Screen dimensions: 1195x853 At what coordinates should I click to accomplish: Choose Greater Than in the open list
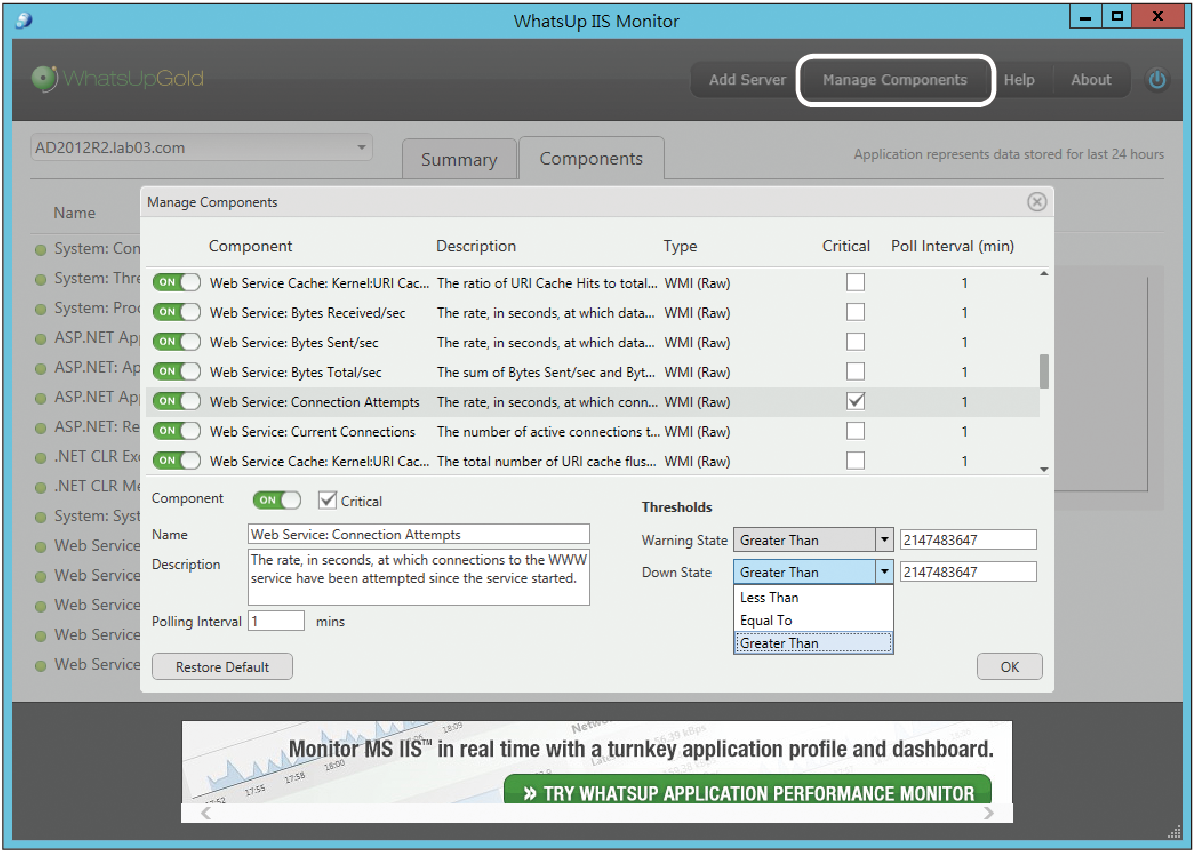click(812, 643)
